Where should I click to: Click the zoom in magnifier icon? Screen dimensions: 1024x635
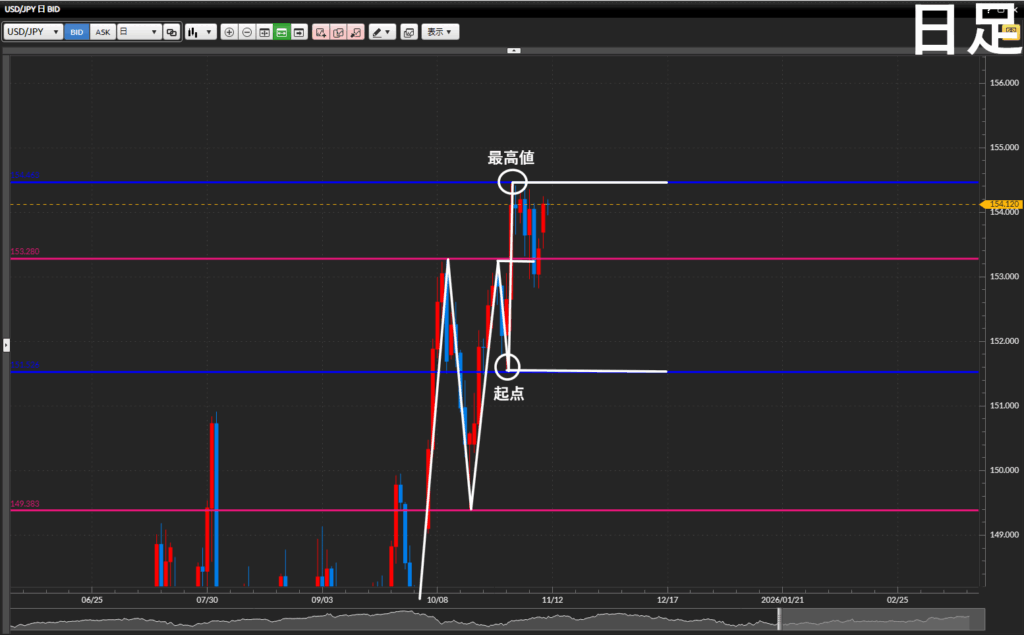click(x=229, y=32)
